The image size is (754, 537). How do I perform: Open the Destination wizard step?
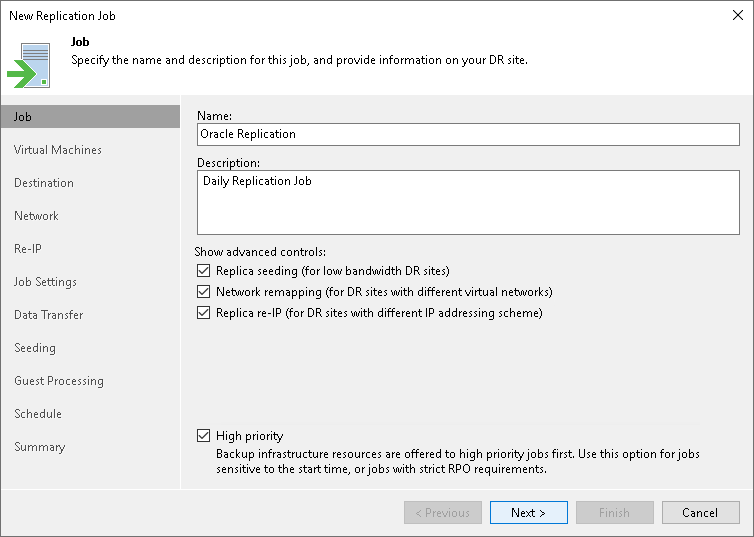[44, 183]
